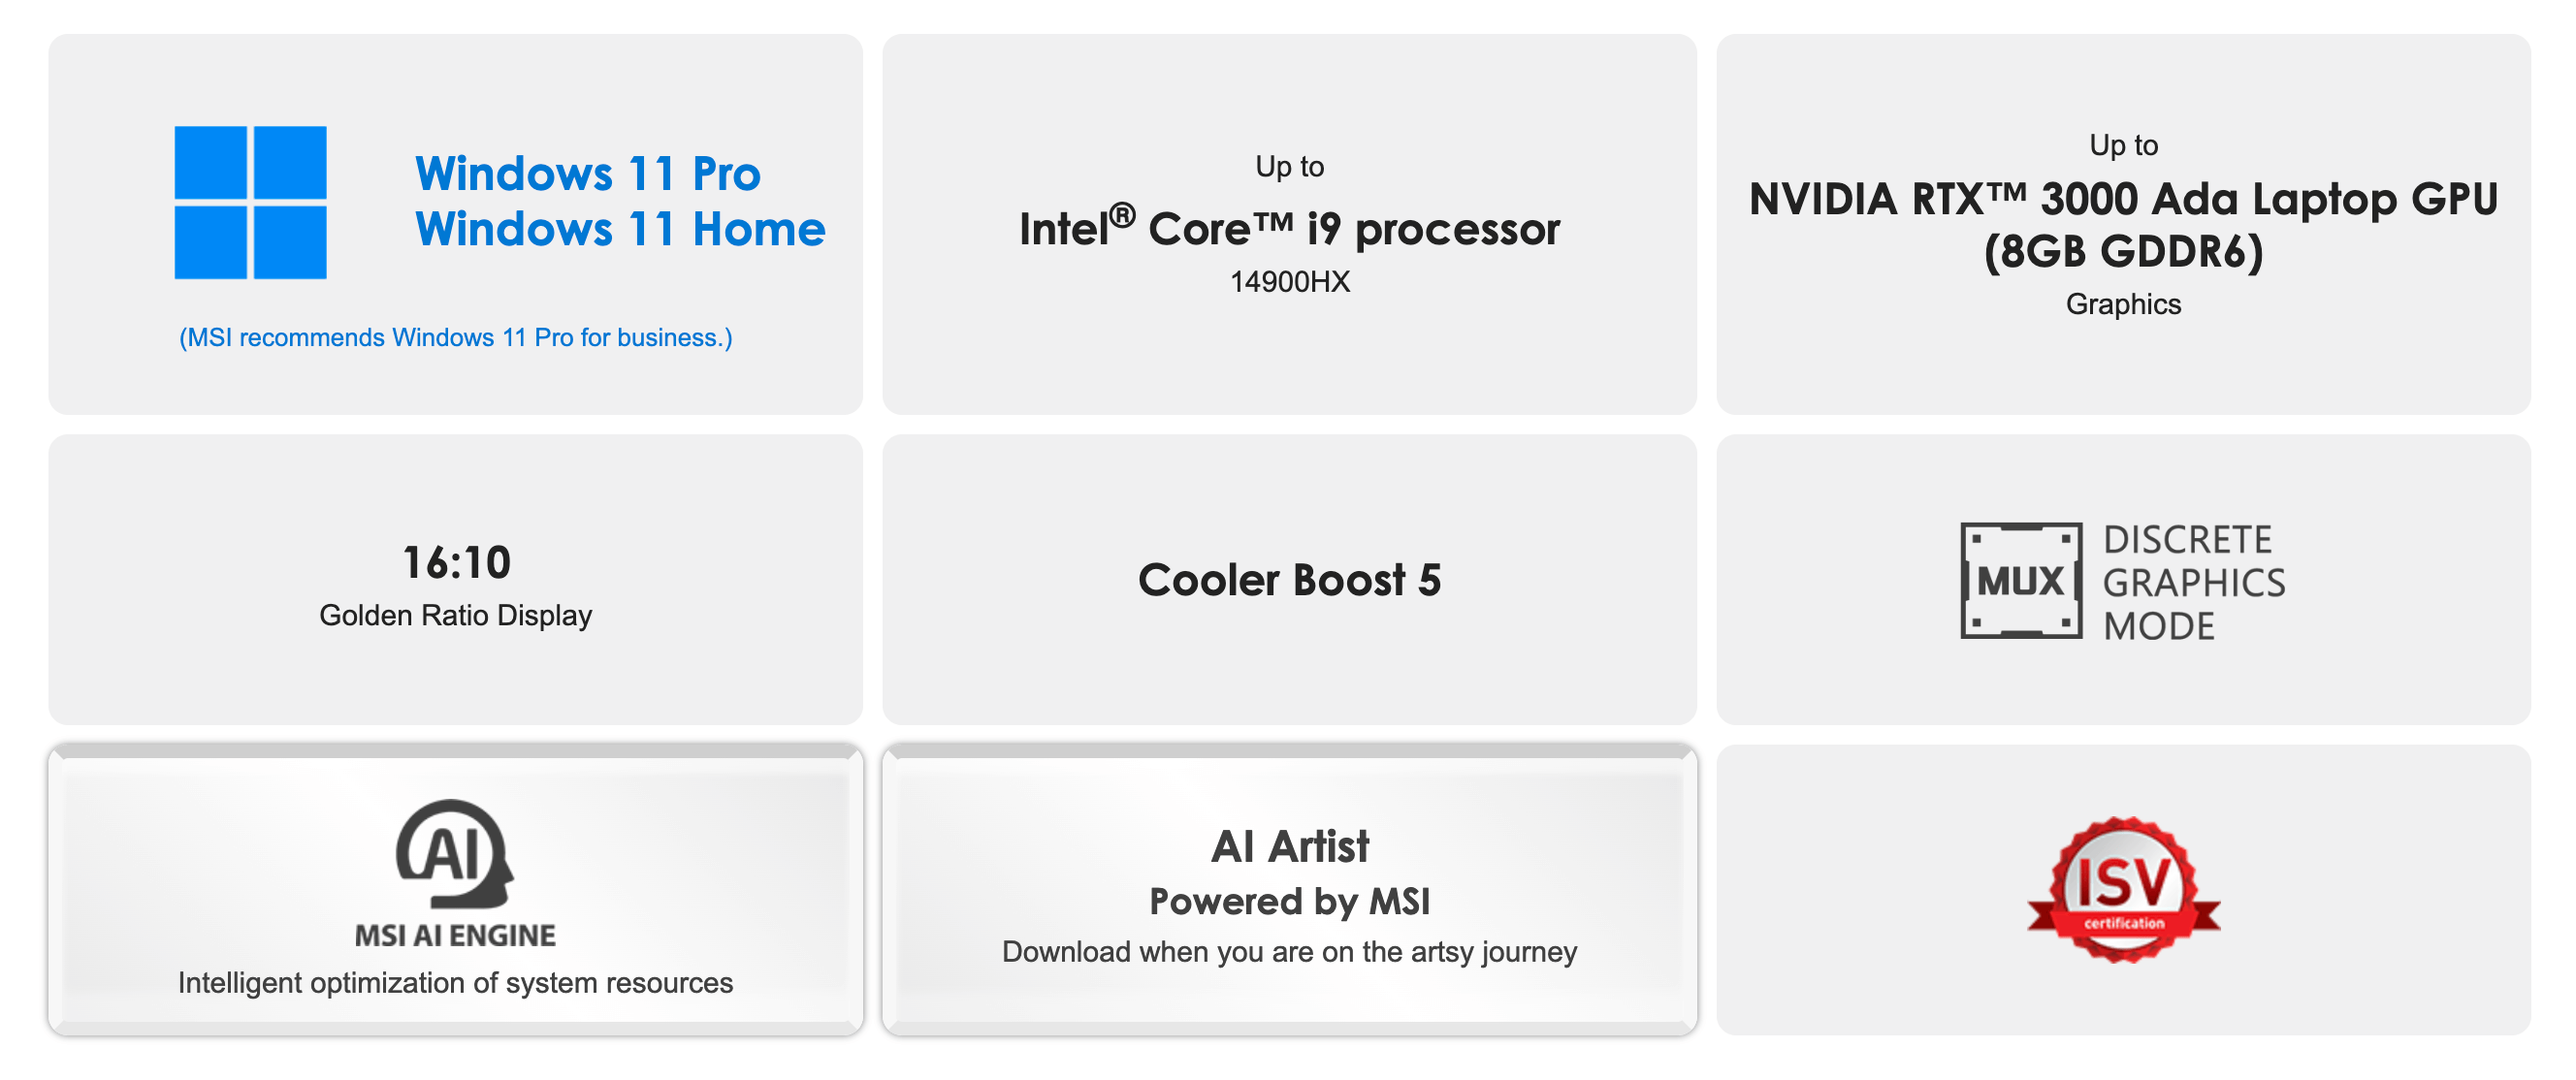
Task: Select the Intel Core i9 processor title
Action: tap(1289, 229)
